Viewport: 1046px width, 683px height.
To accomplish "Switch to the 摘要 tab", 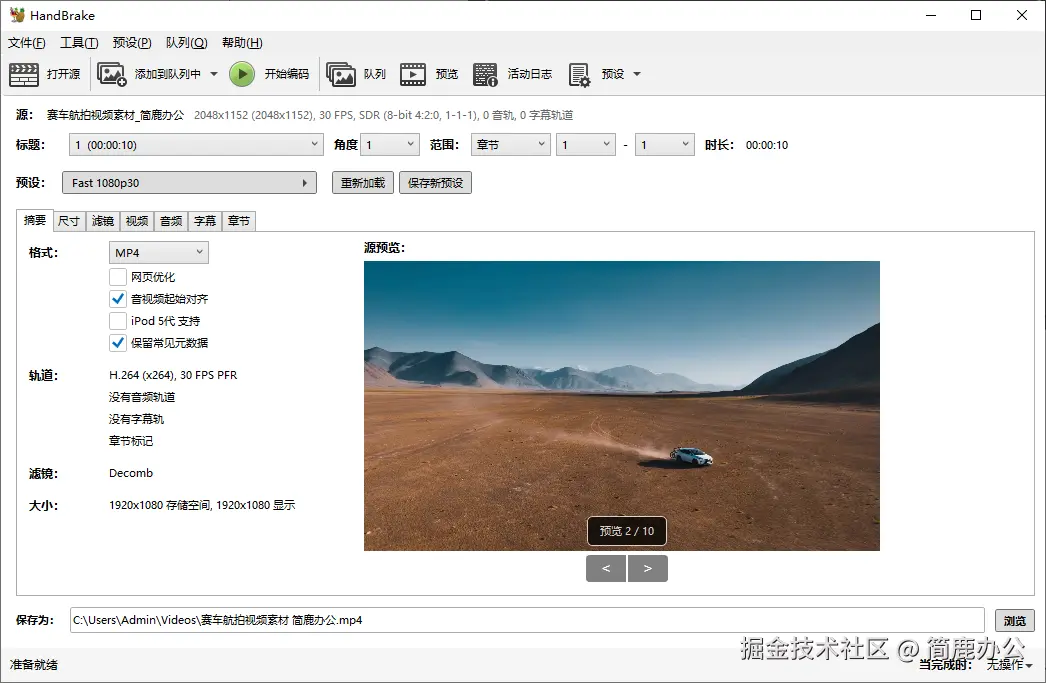I will coord(35,220).
